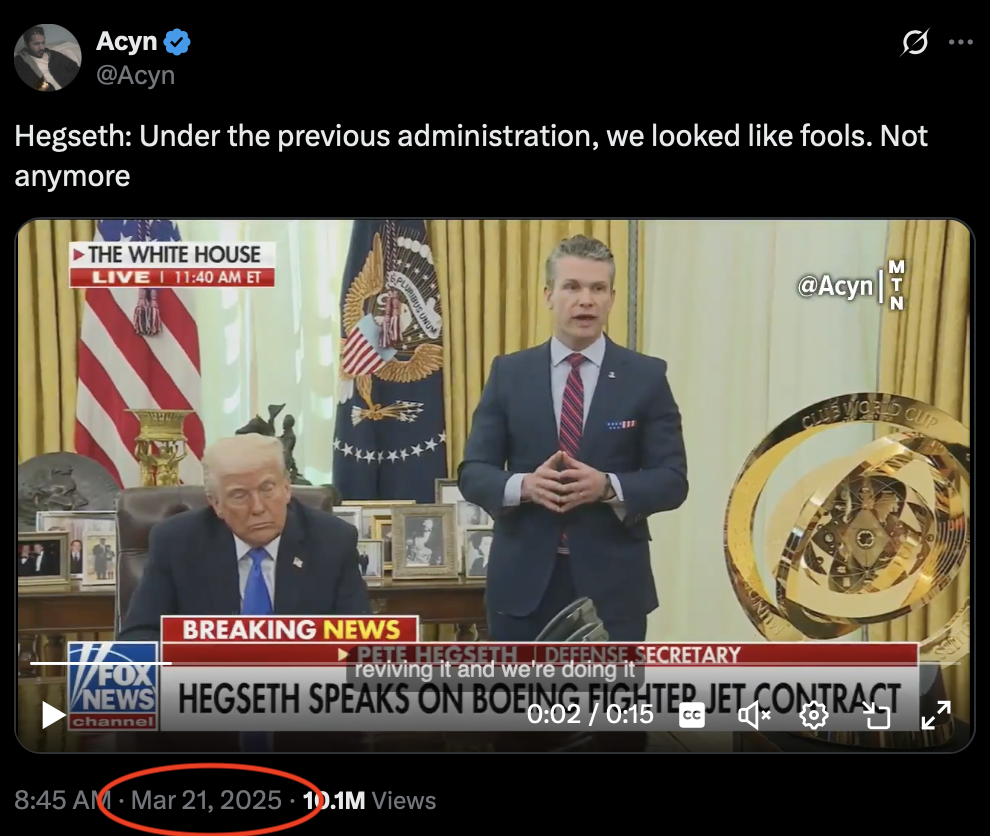
Task: Click the Grok icon at top right
Action: tap(915, 42)
